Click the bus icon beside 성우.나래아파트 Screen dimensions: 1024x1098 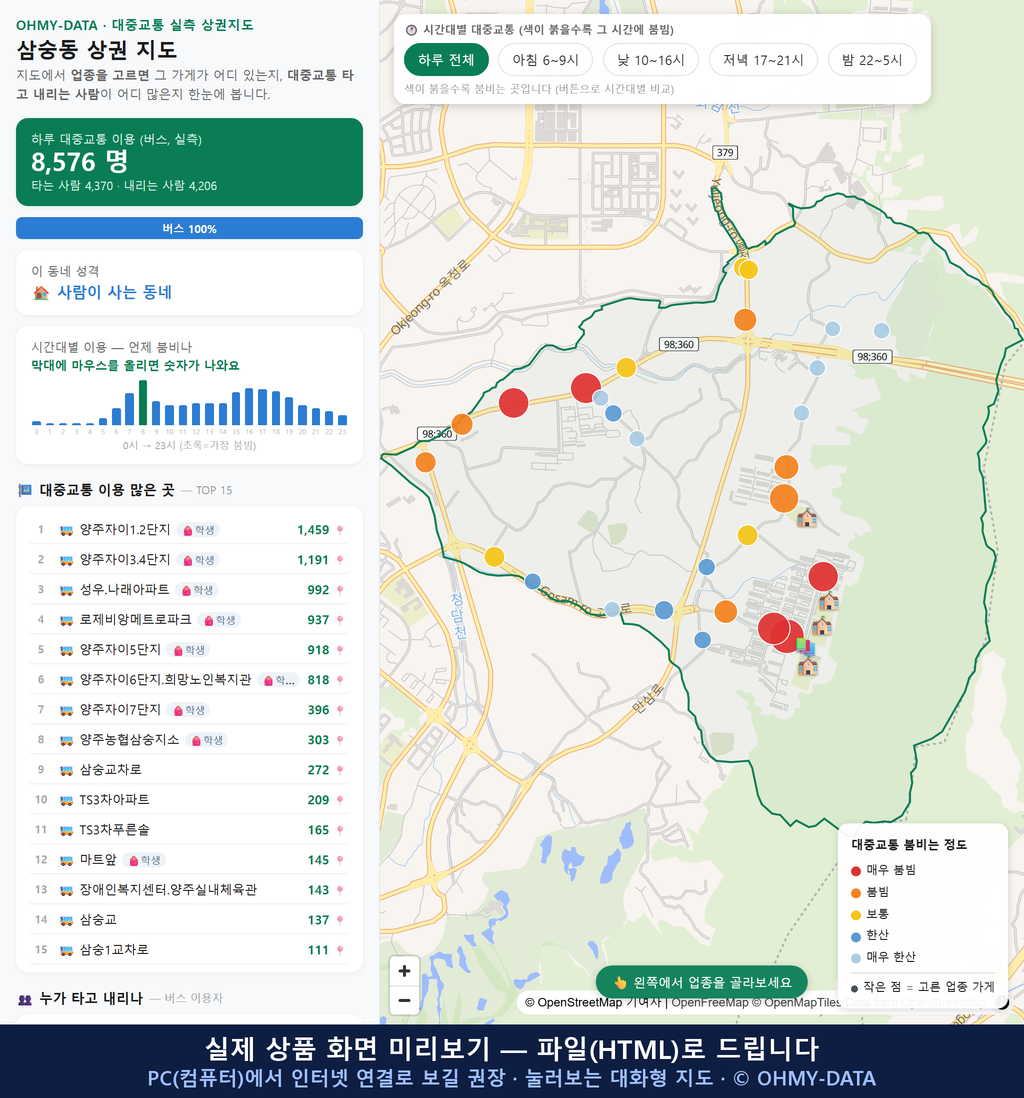67,590
